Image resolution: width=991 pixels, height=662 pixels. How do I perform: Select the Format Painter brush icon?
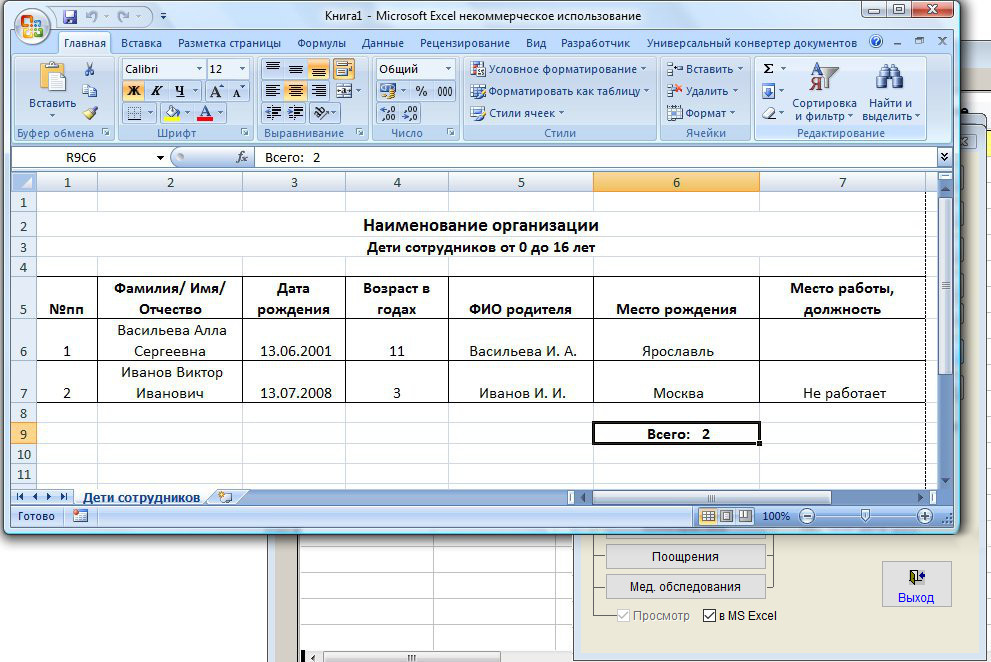(x=90, y=113)
